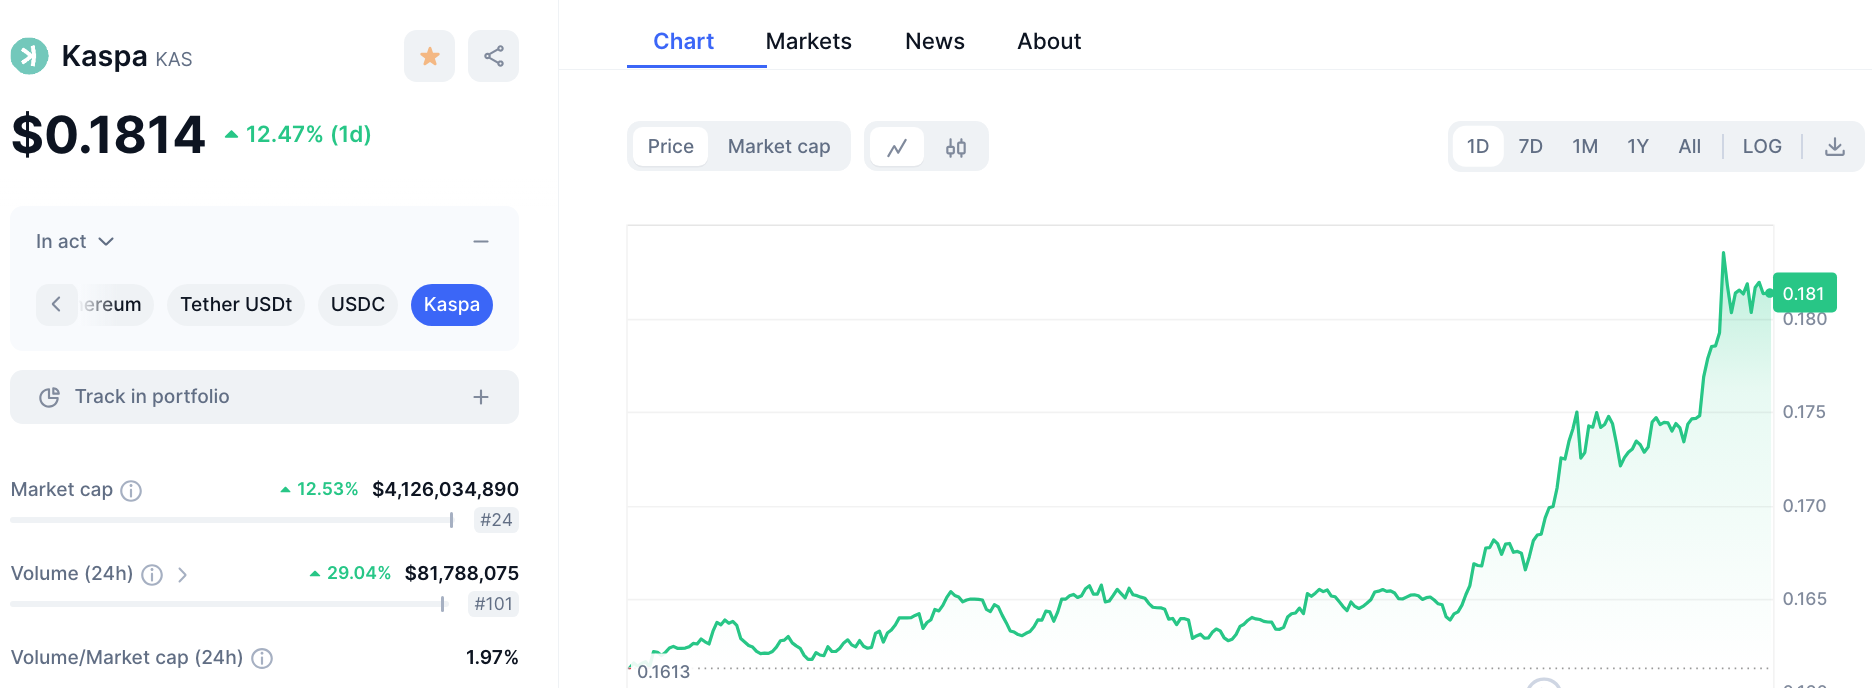This screenshot has width=1872, height=688.
Task: Click the Kaspa logo icon
Action: point(29,56)
